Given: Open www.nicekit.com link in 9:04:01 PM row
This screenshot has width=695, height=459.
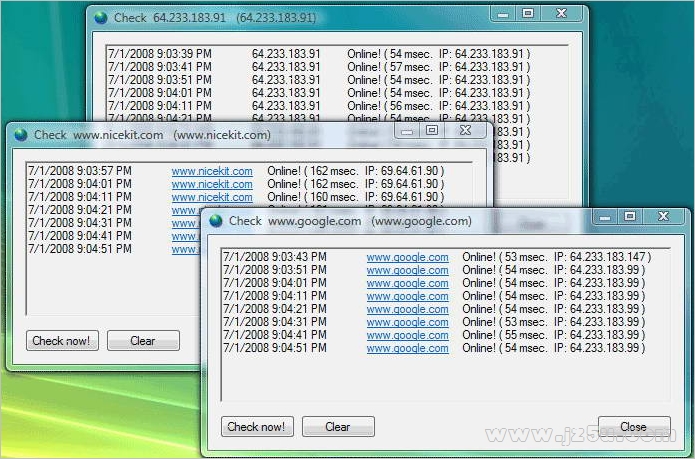Looking at the screenshot, I should pyautogui.click(x=212, y=184).
